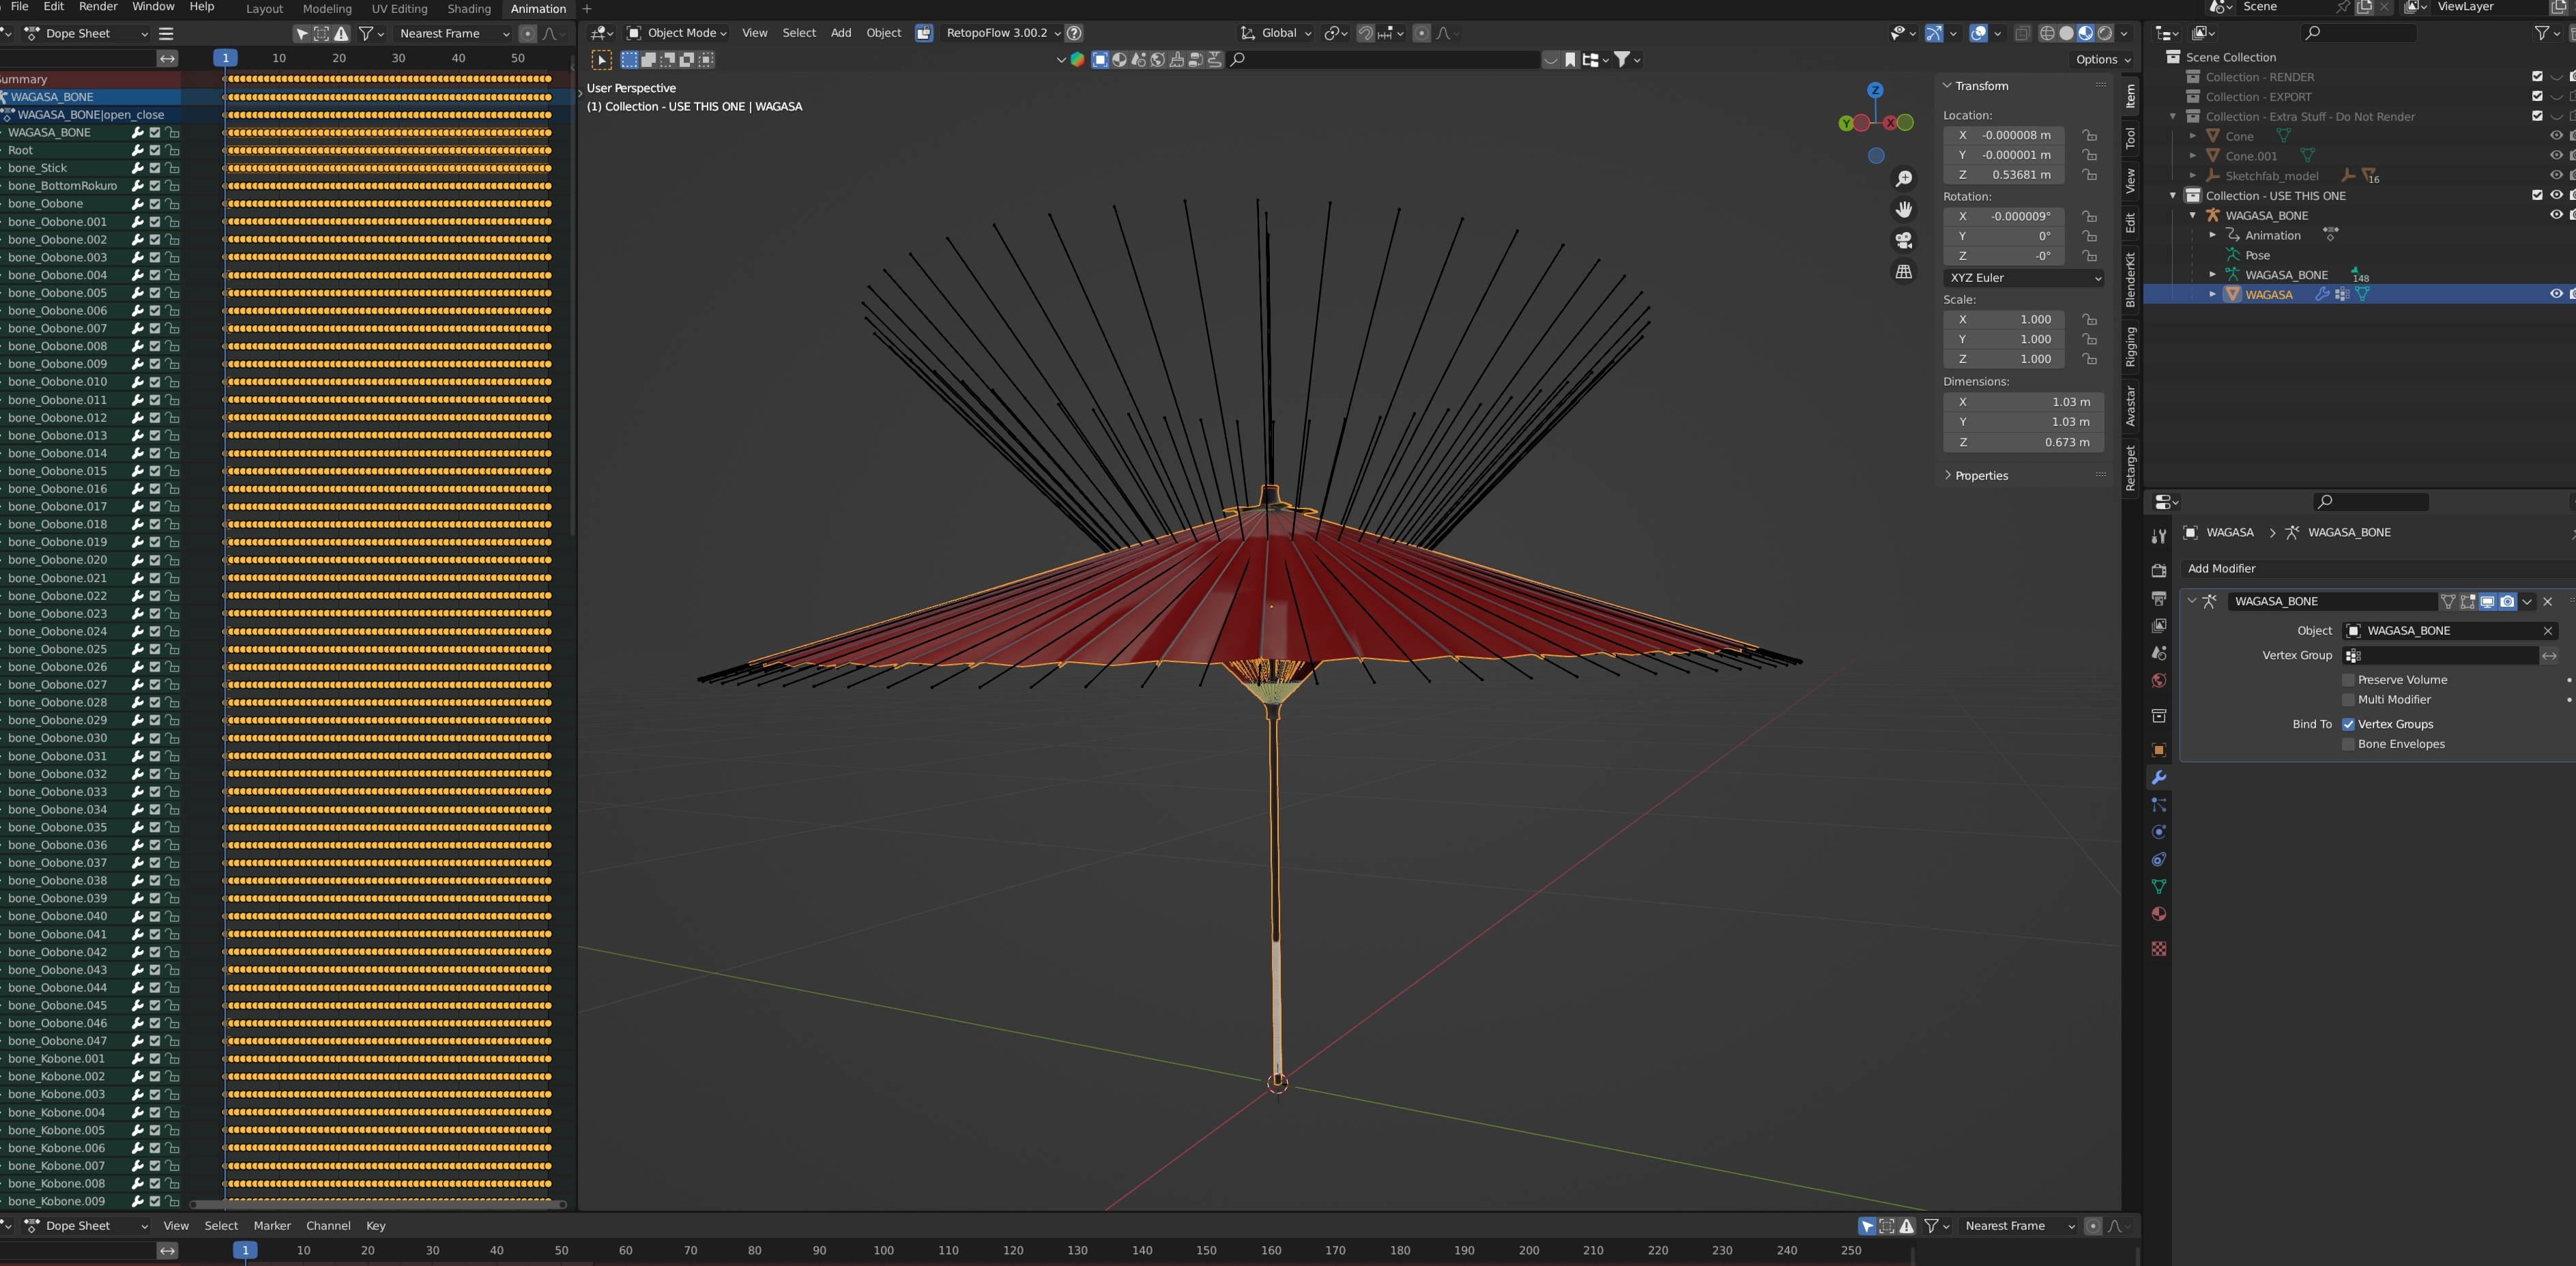Viewport: 2576px width, 1266px height.
Task: Open the Material properties sphere tab
Action: tap(2158, 914)
